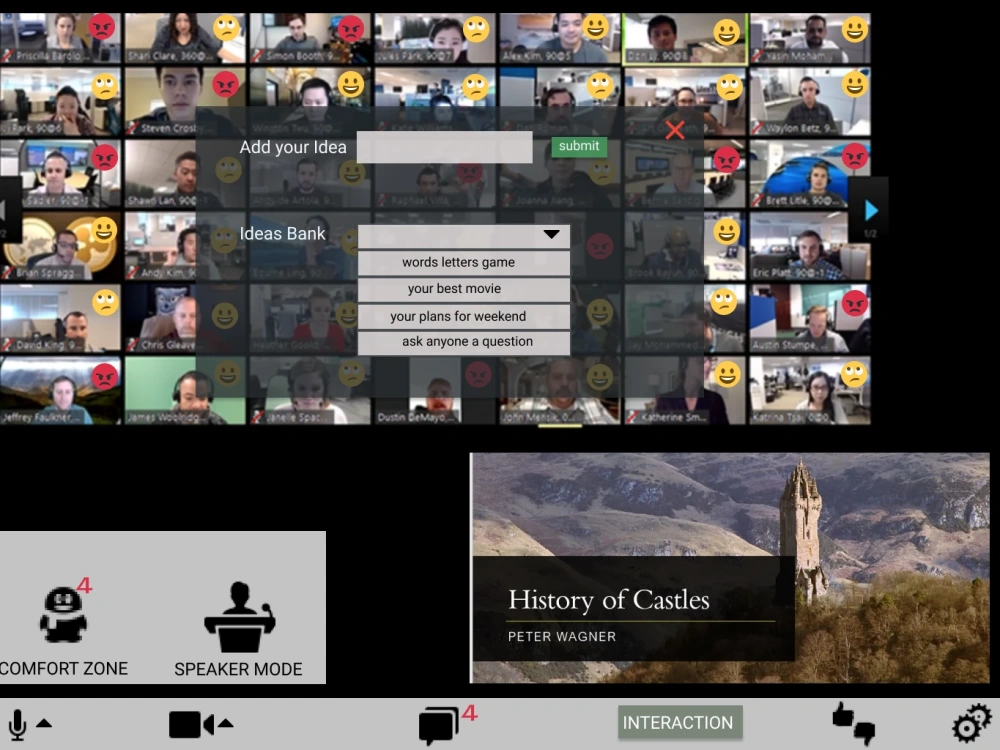Open chat messages icon
Viewport: 1000px width, 750px height.
point(438,726)
